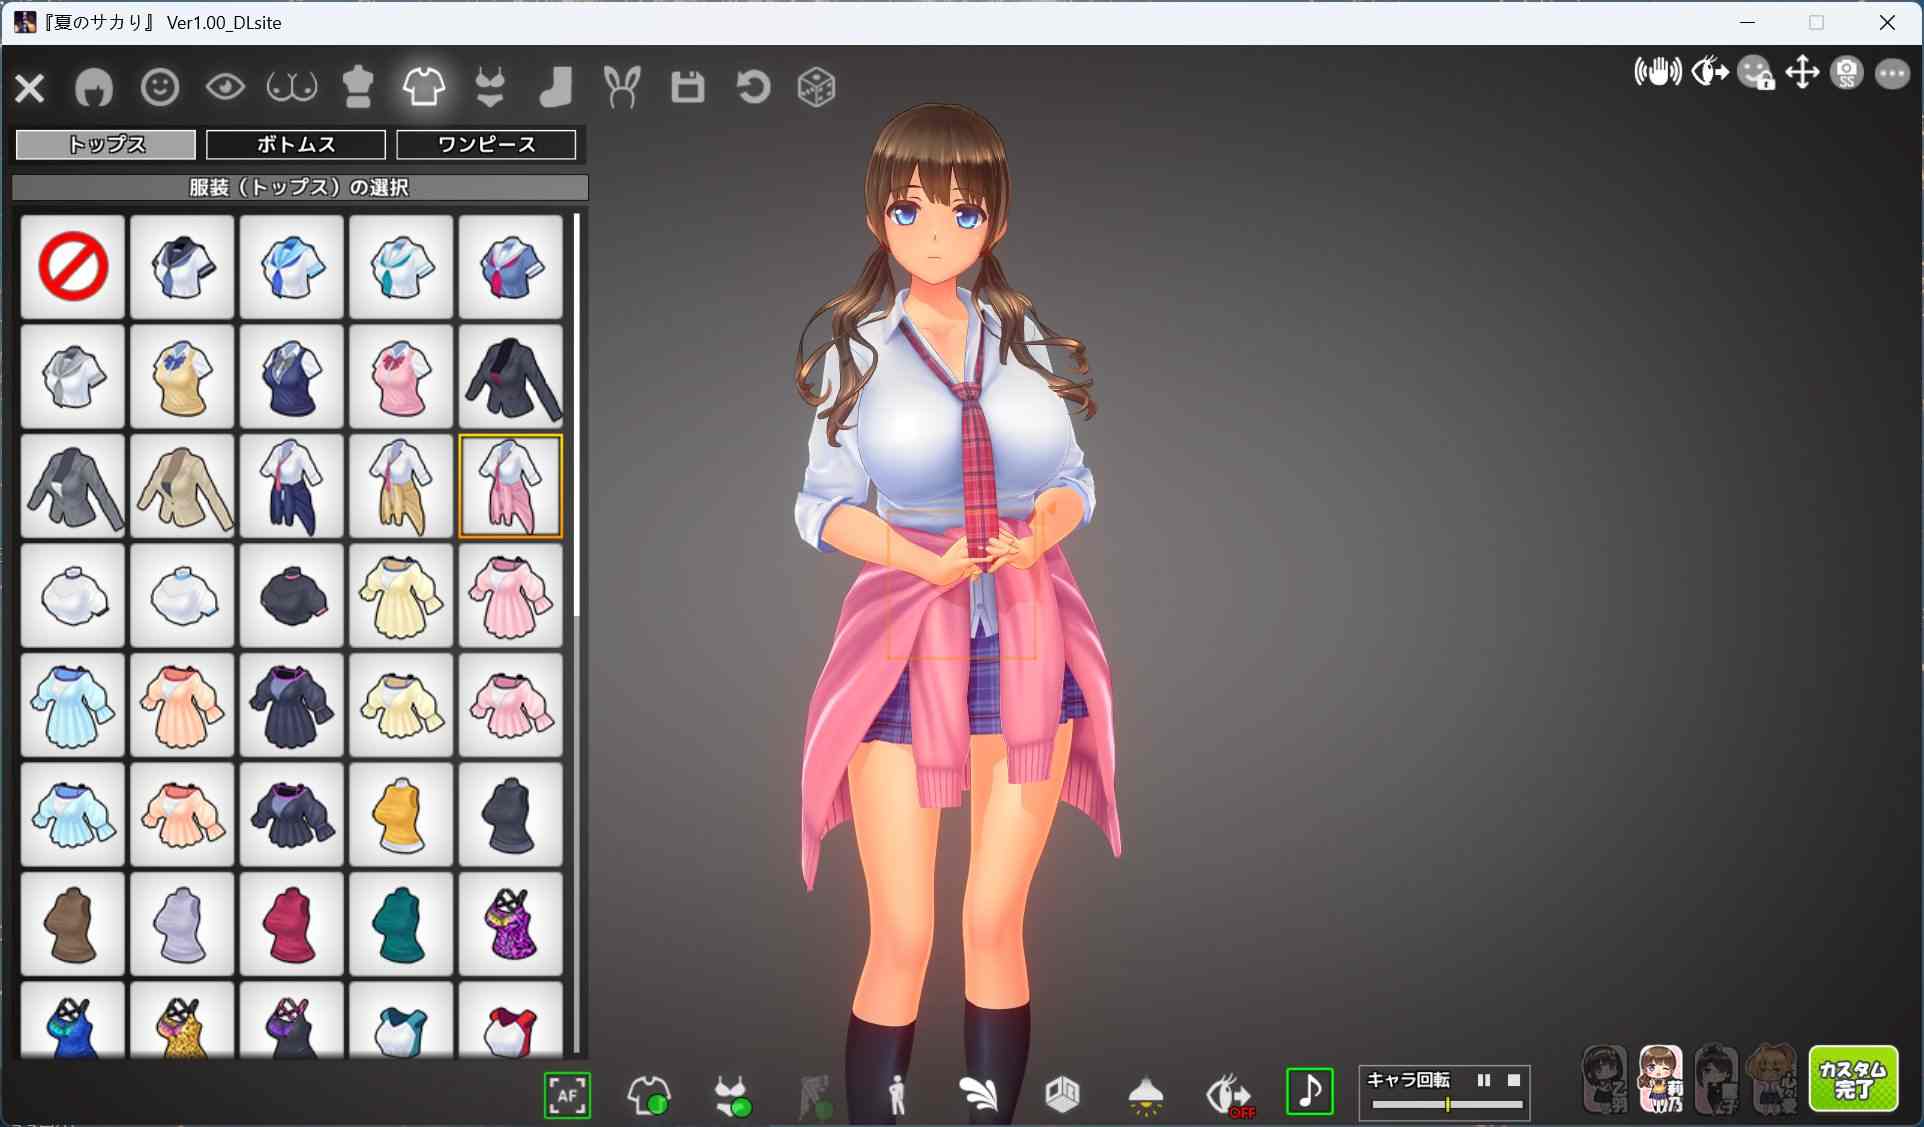1924x1127 pixels.
Task: Select the pink cardigan top thumbnail
Action: pyautogui.click(x=510, y=486)
